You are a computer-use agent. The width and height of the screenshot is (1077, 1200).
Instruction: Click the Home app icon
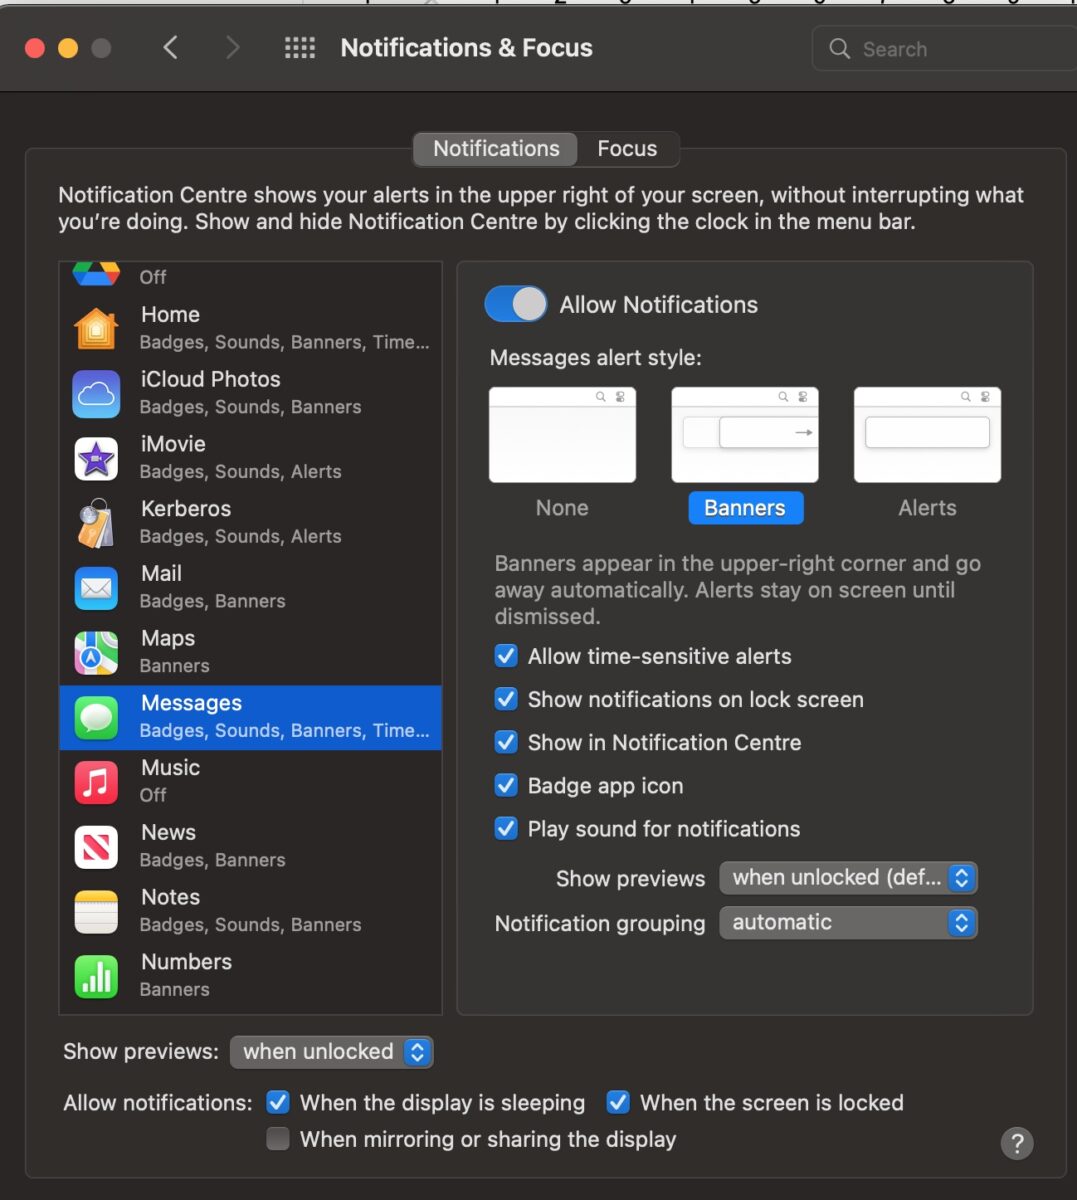coord(96,329)
